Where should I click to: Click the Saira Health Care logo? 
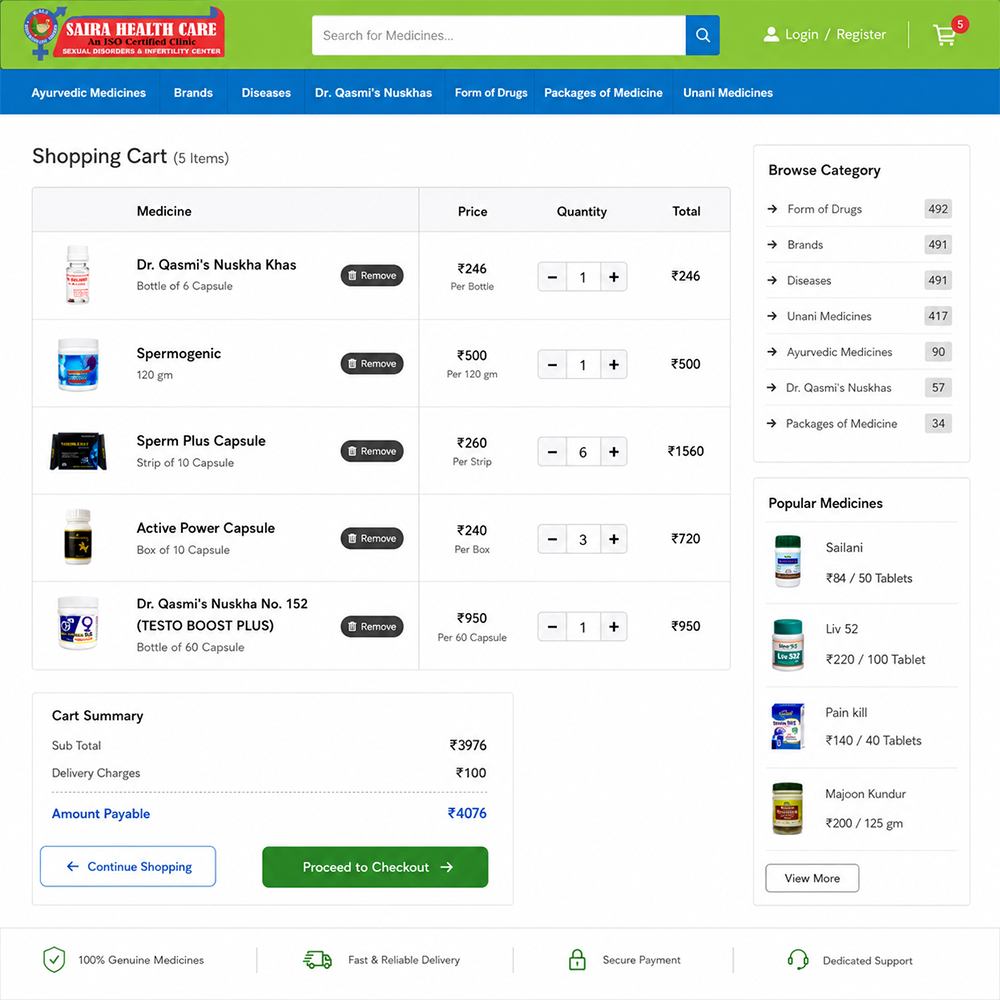coord(124,33)
